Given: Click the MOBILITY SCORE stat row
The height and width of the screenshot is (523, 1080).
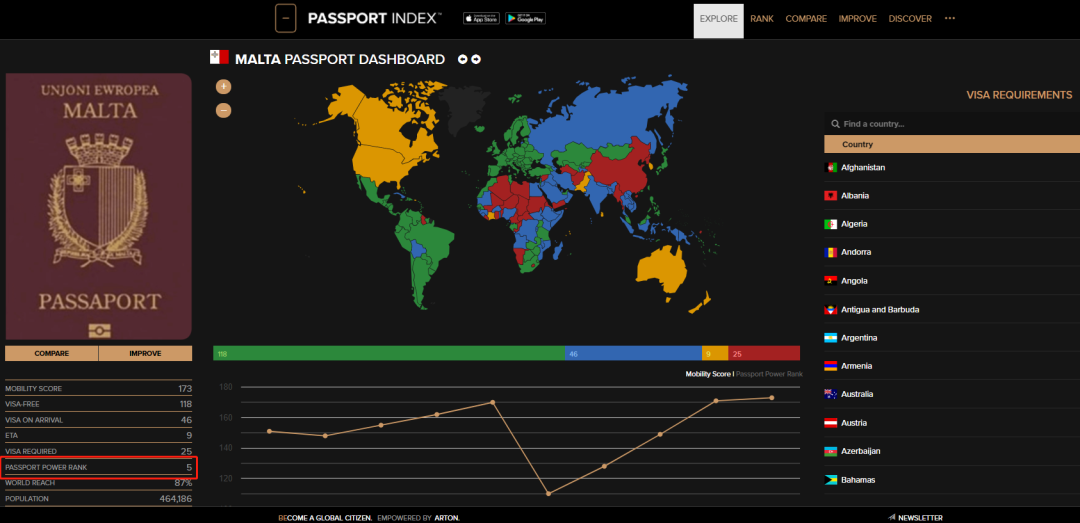Looking at the screenshot, I should click(x=98, y=389).
